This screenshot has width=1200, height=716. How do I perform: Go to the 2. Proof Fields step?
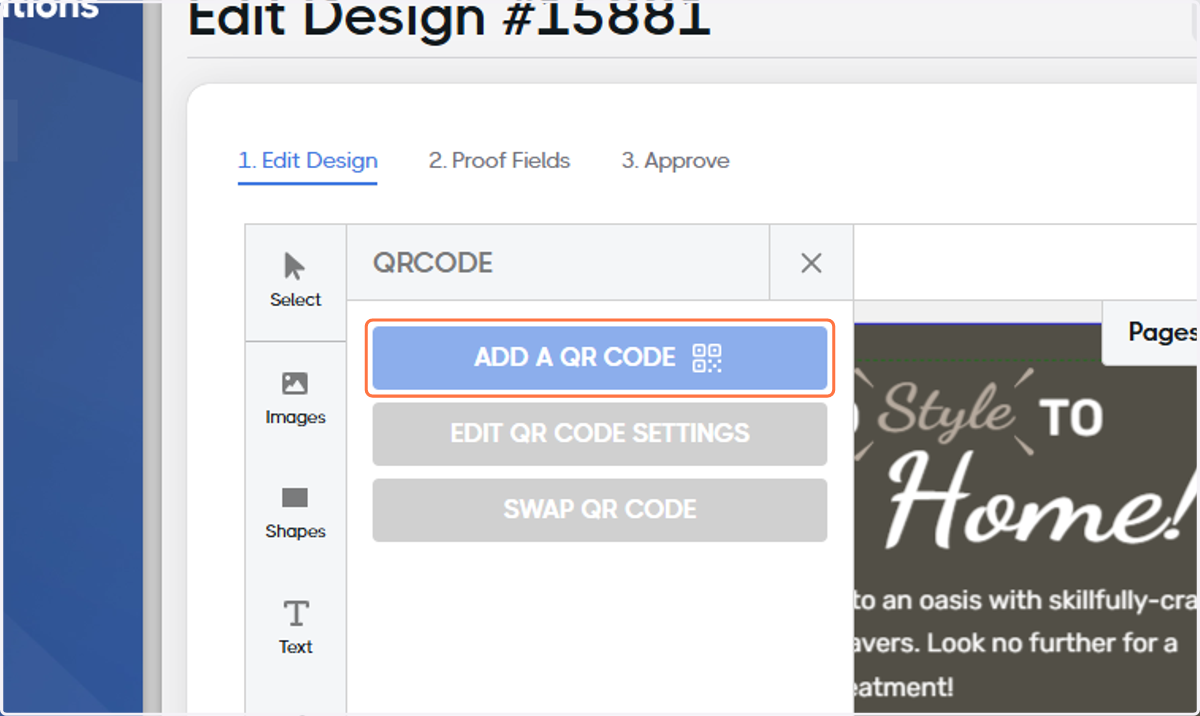pyautogui.click(x=499, y=161)
